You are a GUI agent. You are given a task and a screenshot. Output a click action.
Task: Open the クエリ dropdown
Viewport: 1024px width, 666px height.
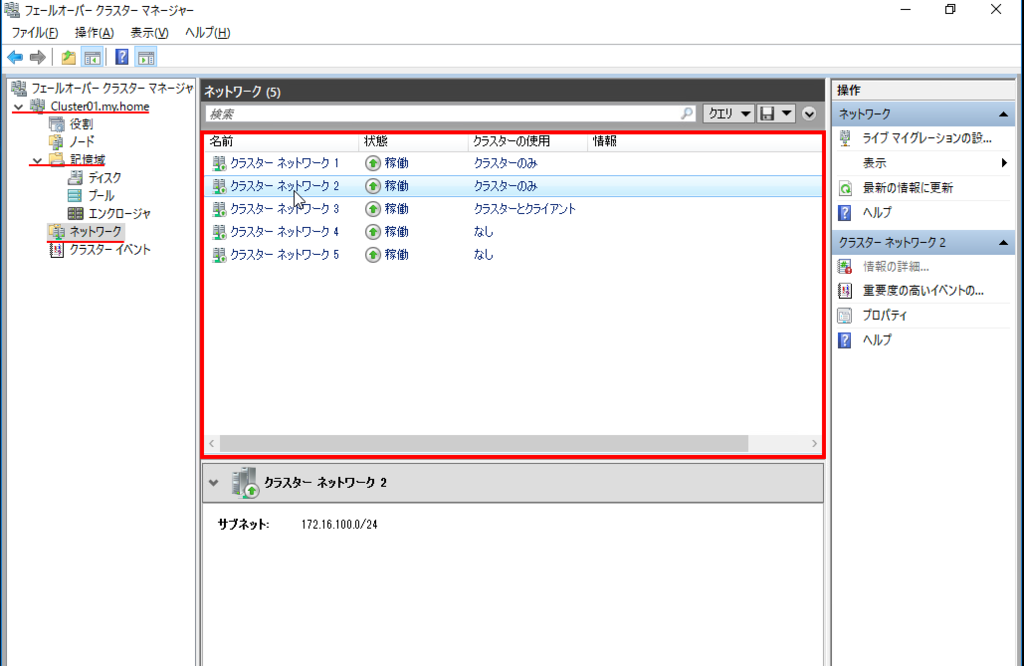(x=728, y=114)
